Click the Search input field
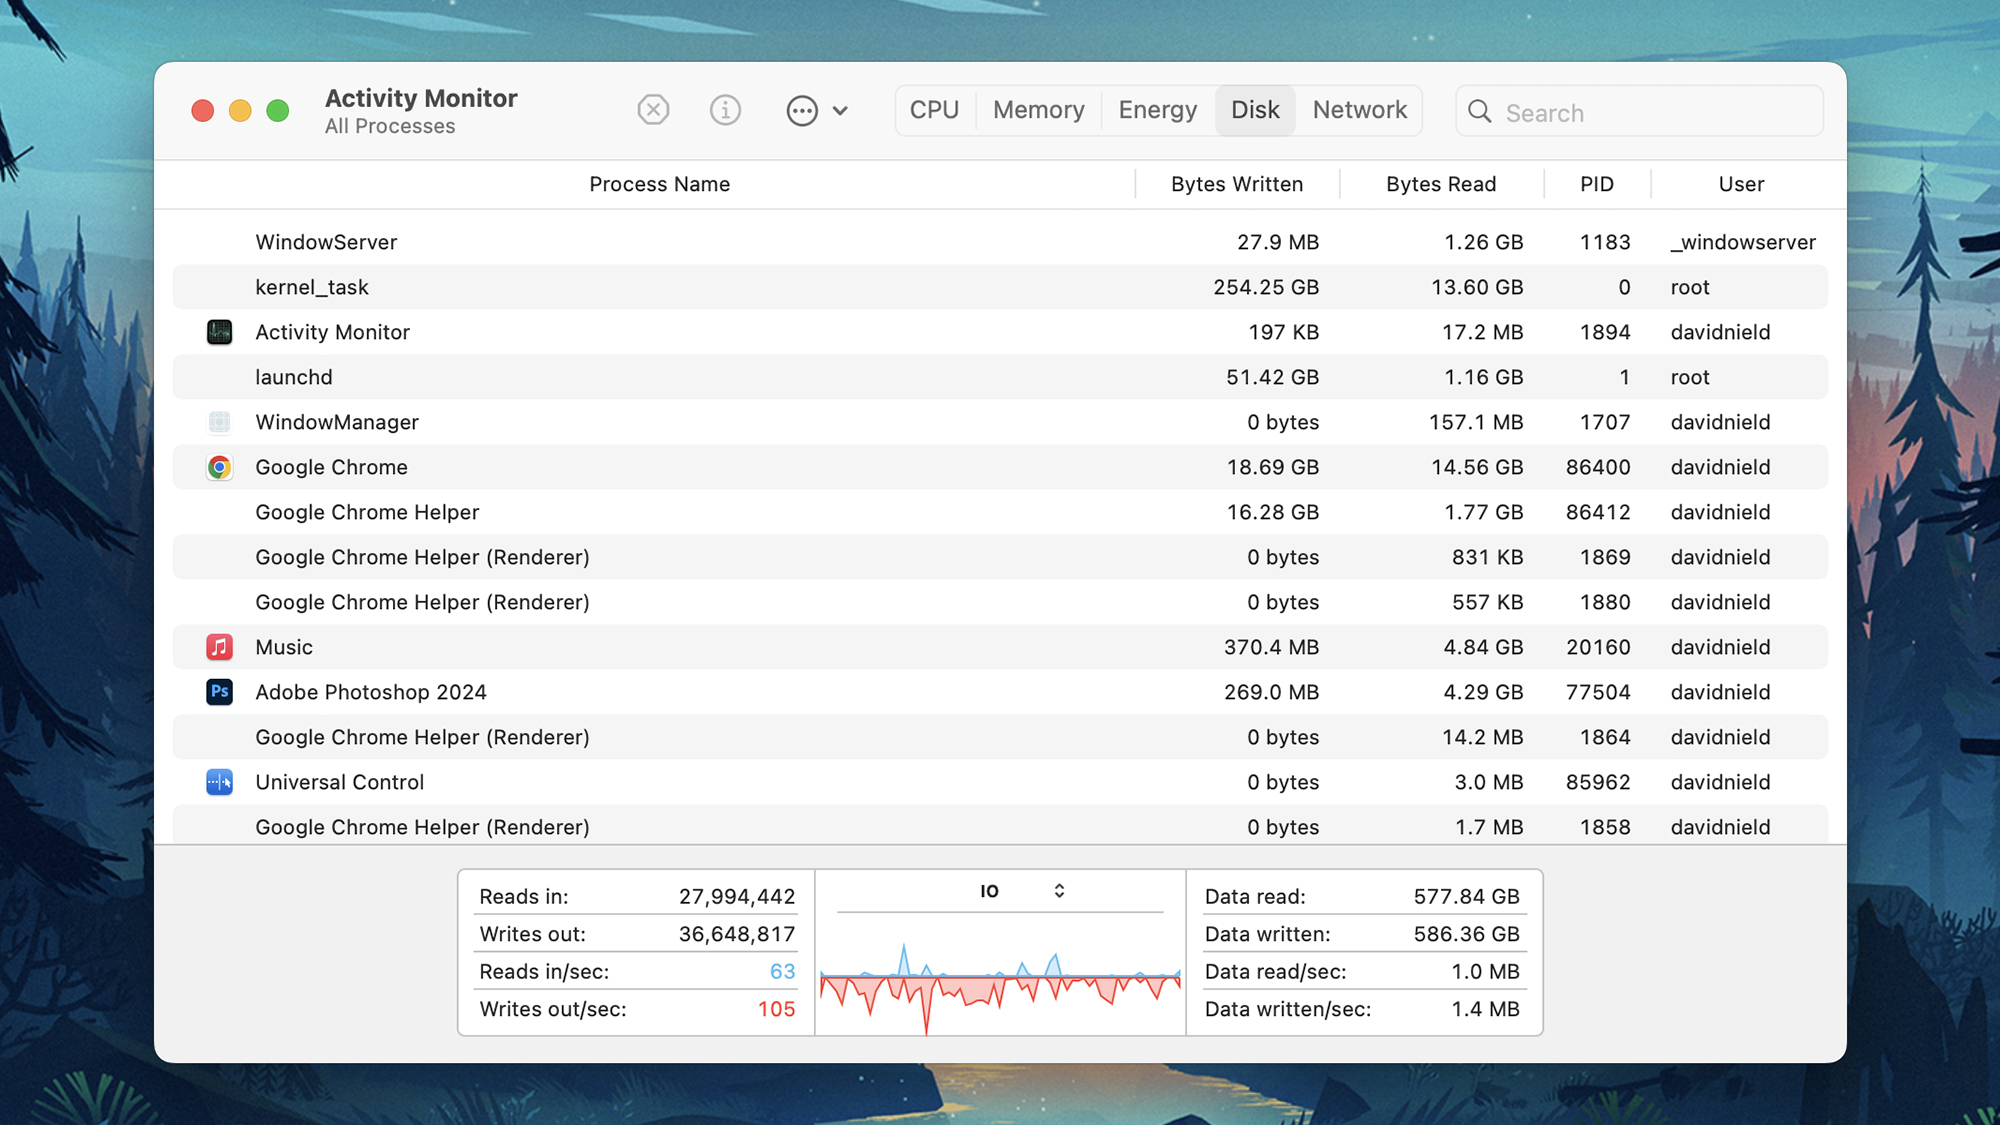2000x1125 pixels. pyautogui.click(x=1636, y=110)
